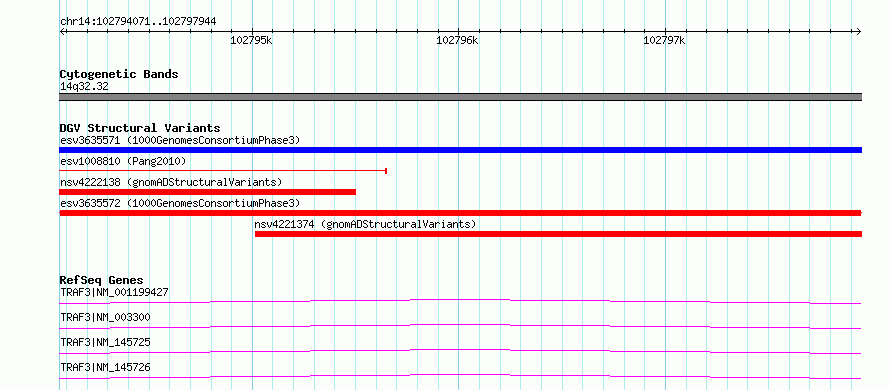Click the 102795k ruler tick label
The image size is (890, 390).
tap(251, 41)
